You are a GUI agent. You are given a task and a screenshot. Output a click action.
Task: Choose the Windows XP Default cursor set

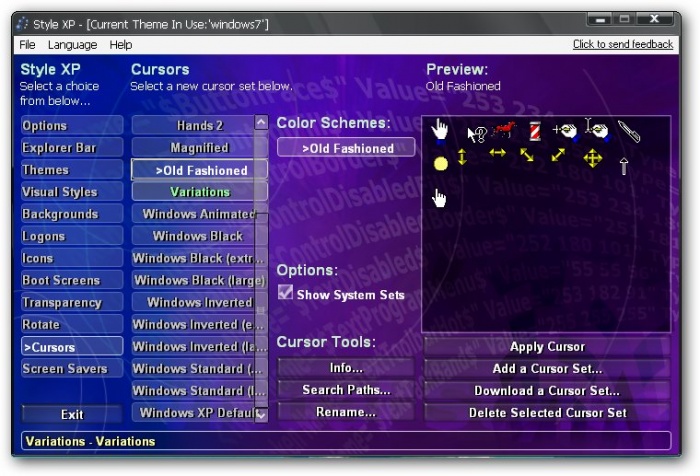pyautogui.click(x=199, y=413)
